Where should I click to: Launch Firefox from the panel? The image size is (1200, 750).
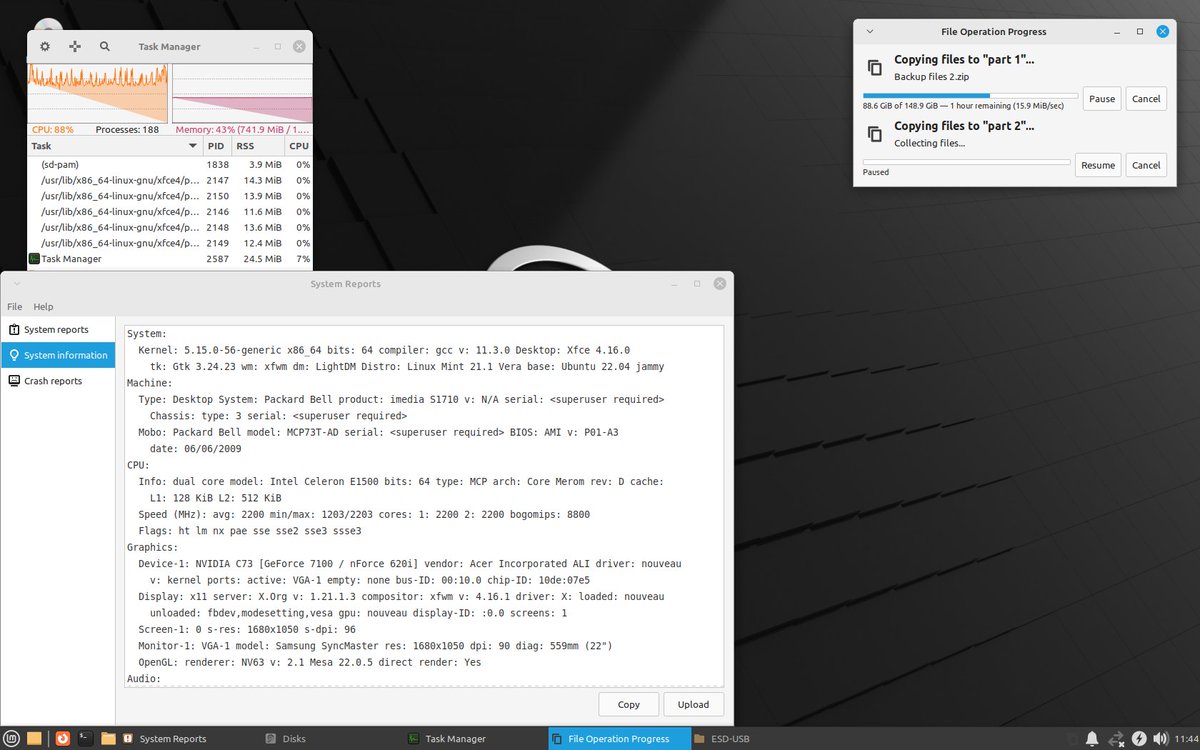(63, 738)
